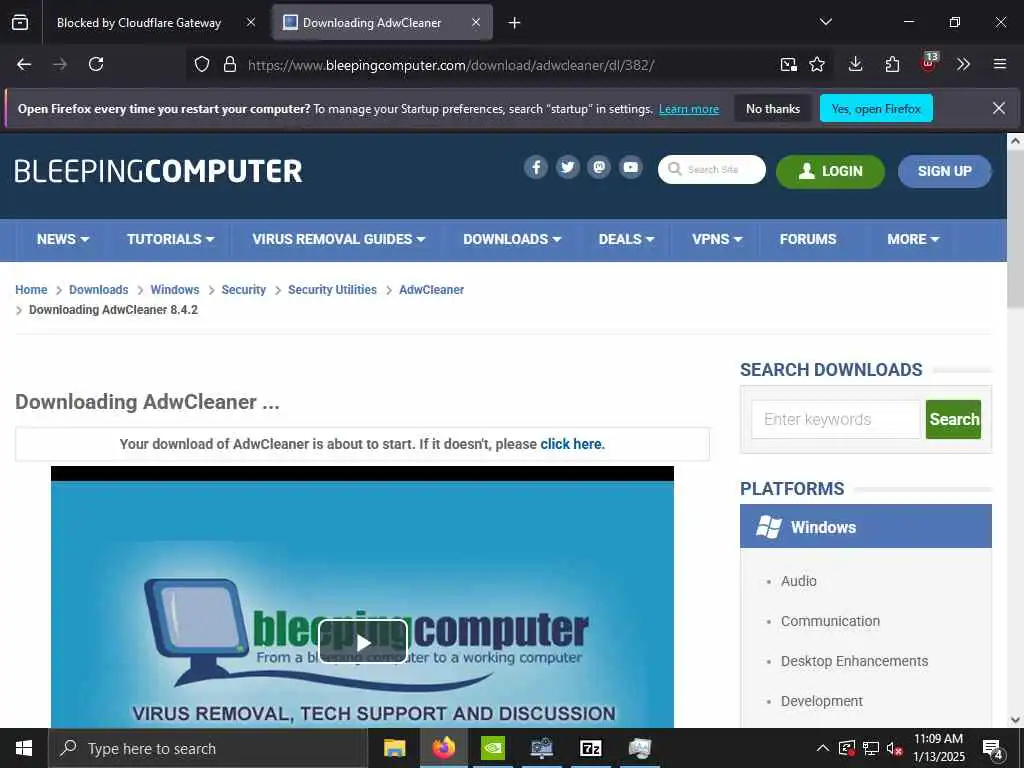Show site security padlock info

point(230,65)
